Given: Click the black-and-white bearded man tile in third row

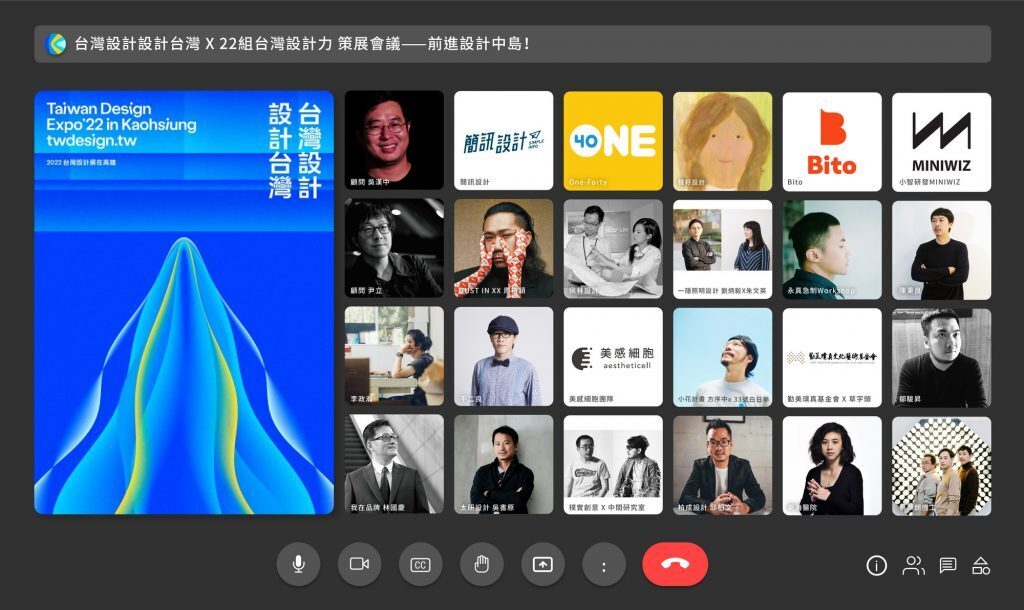Looking at the screenshot, I should click(942, 359).
